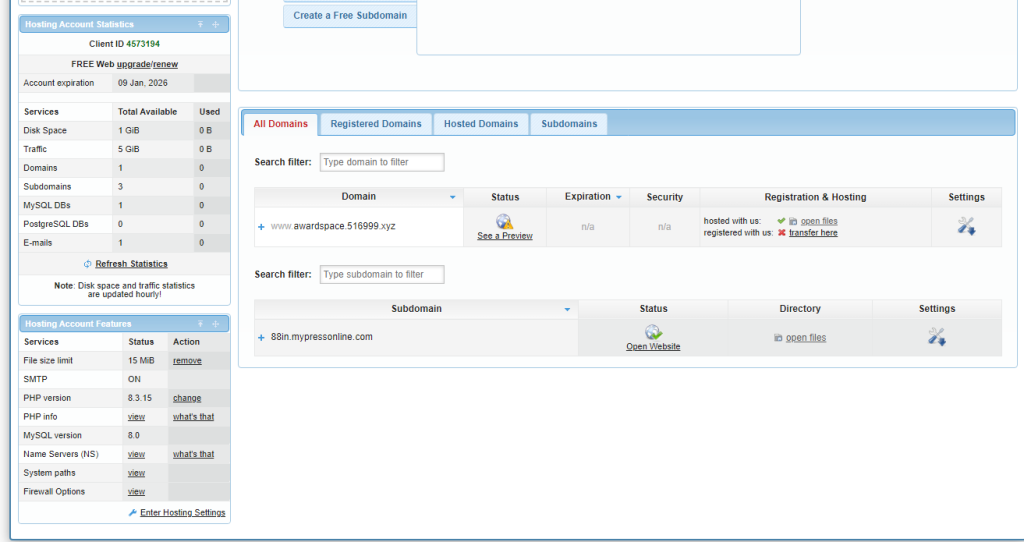Click the subdomain Open Website globe icon
The image size is (1024, 542).
click(653, 332)
